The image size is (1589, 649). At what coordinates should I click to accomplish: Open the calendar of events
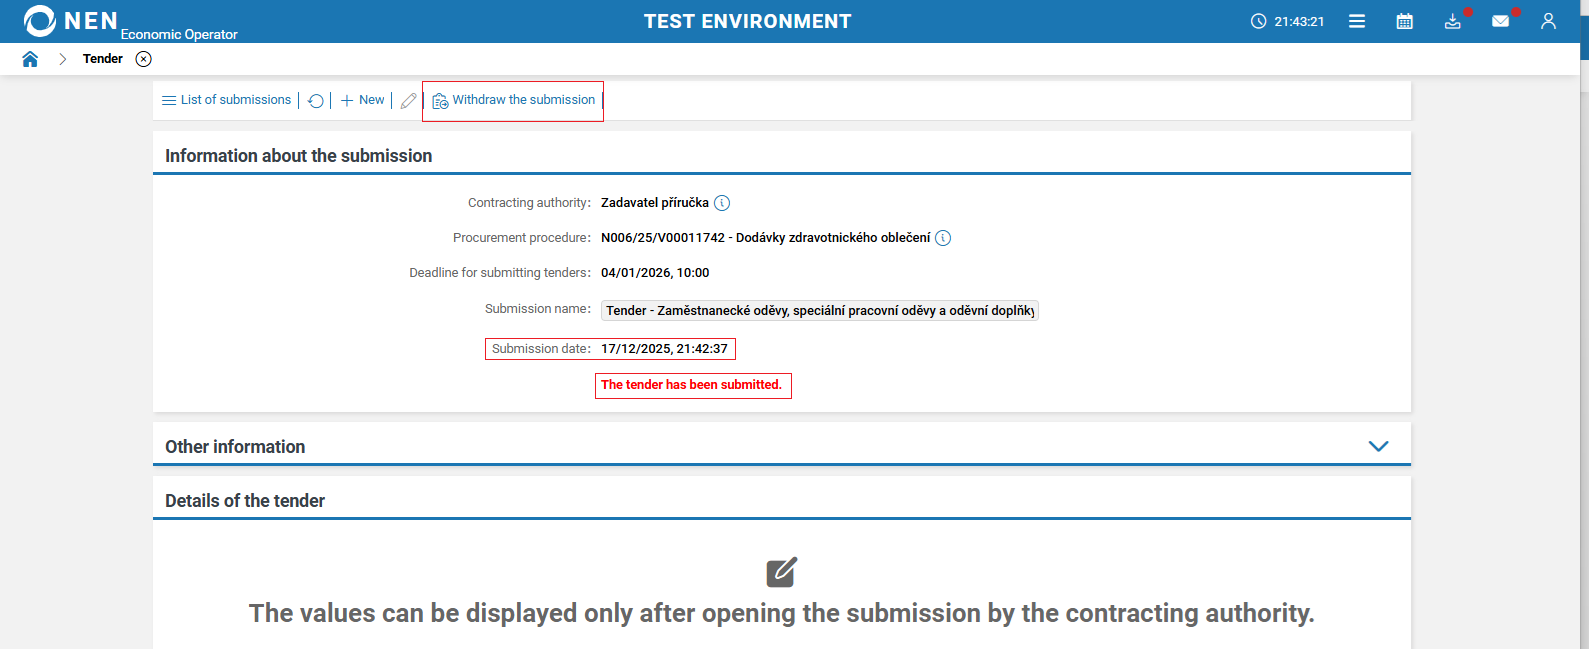click(1404, 20)
